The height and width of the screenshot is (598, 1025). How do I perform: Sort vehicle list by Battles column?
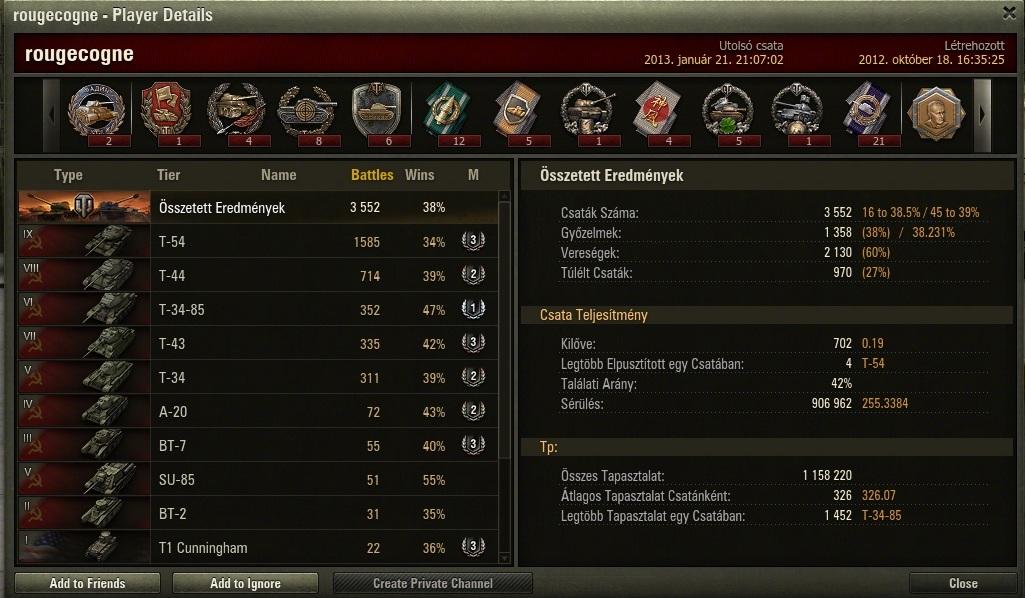(372, 175)
